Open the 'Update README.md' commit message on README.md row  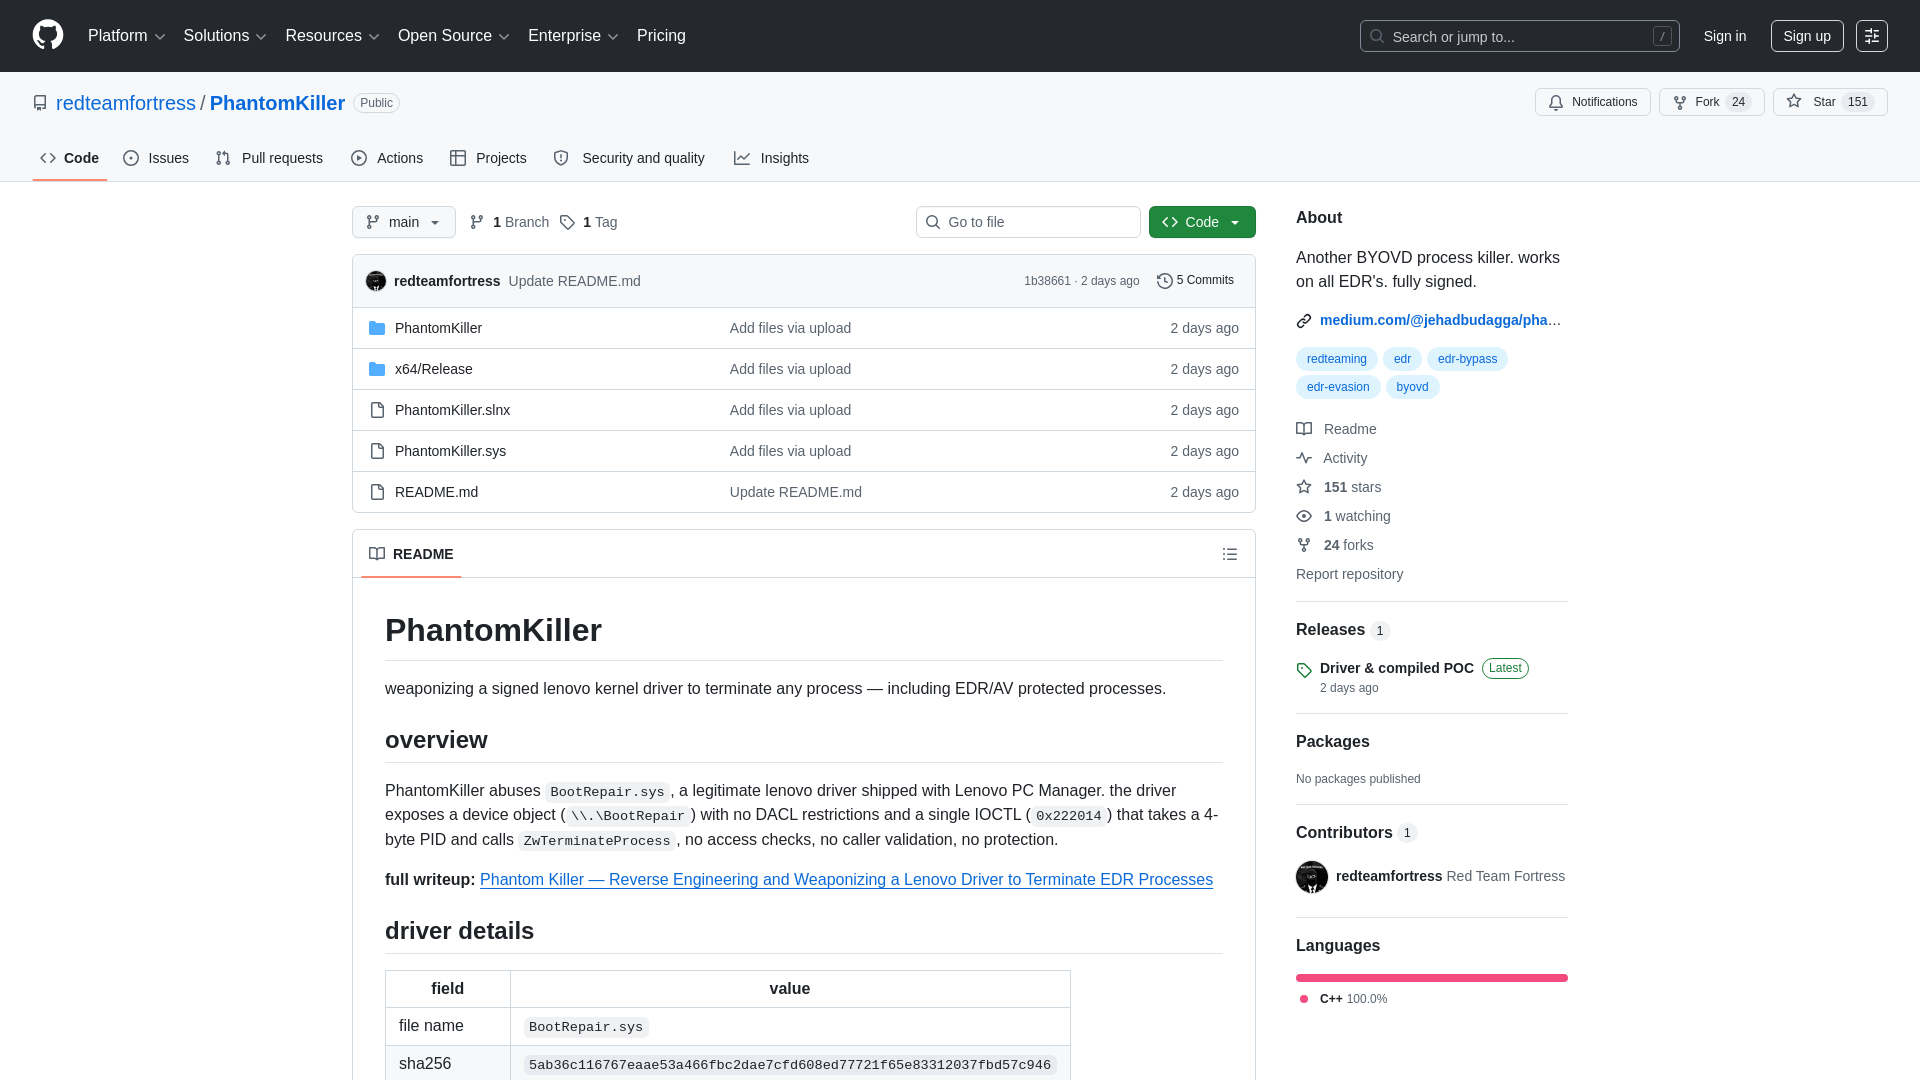pos(795,492)
